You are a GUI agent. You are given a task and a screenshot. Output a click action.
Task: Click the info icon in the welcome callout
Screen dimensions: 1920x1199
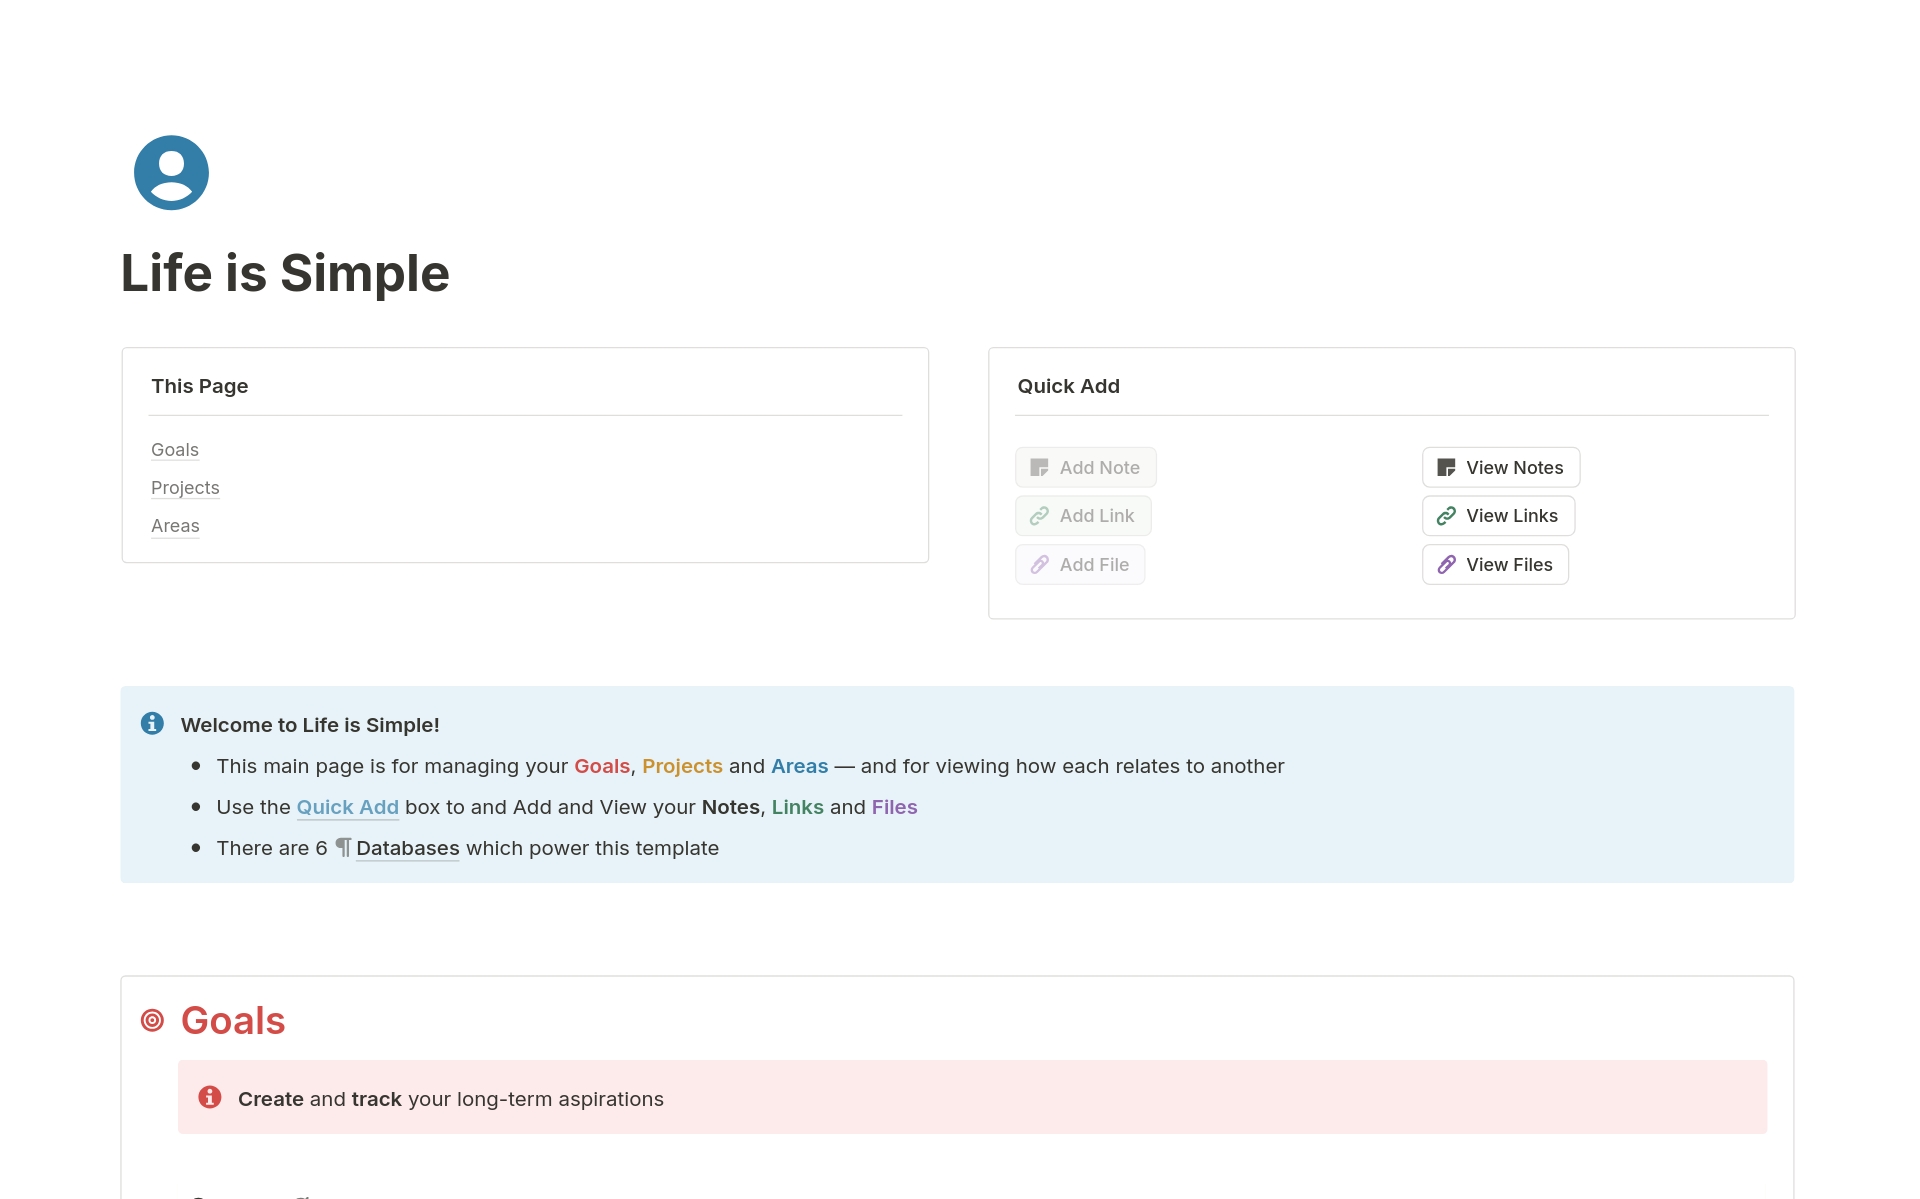[152, 723]
